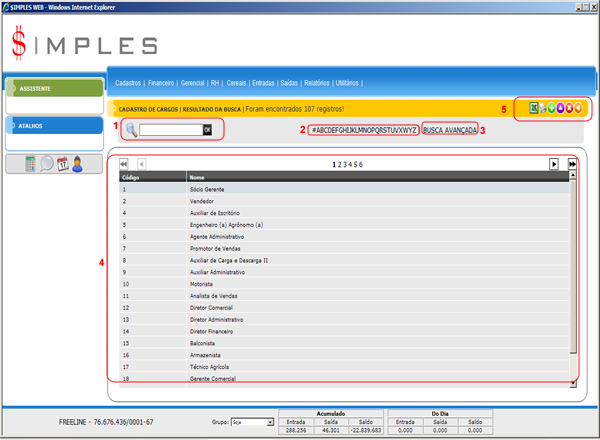Go to the next results page arrow
This screenshot has height=440, width=600.
click(553, 163)
